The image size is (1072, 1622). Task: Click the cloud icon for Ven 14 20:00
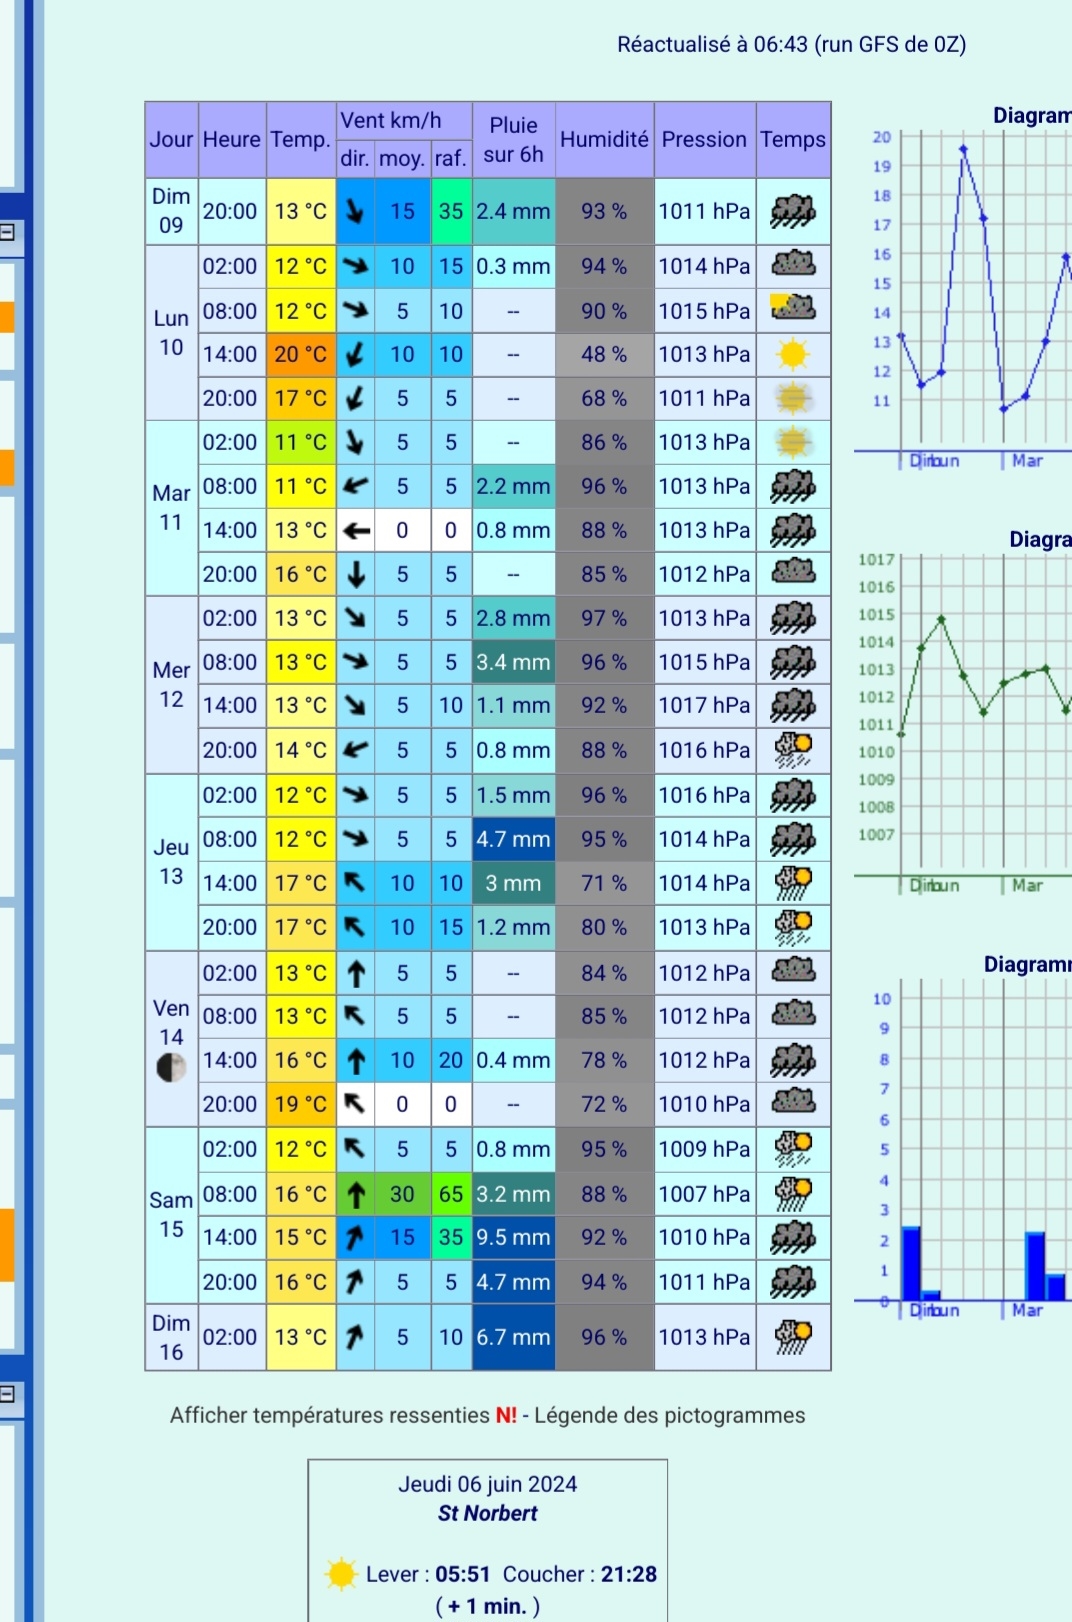pos(793,1102)
